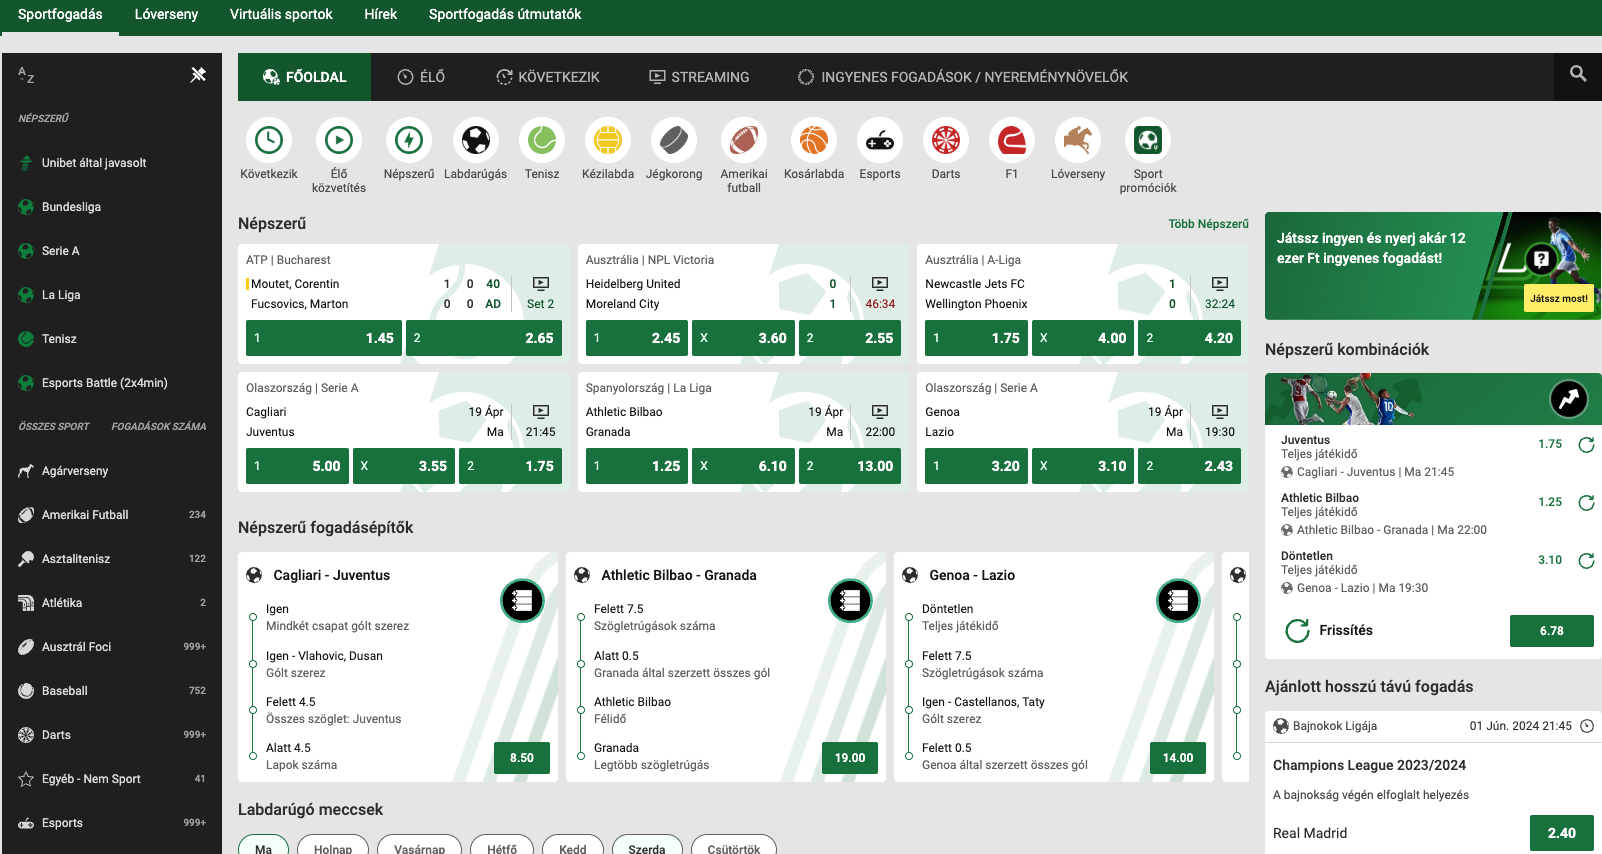Open stream icon for Newcastle Jets match
1602x854 pixels.
(1220, 284)
